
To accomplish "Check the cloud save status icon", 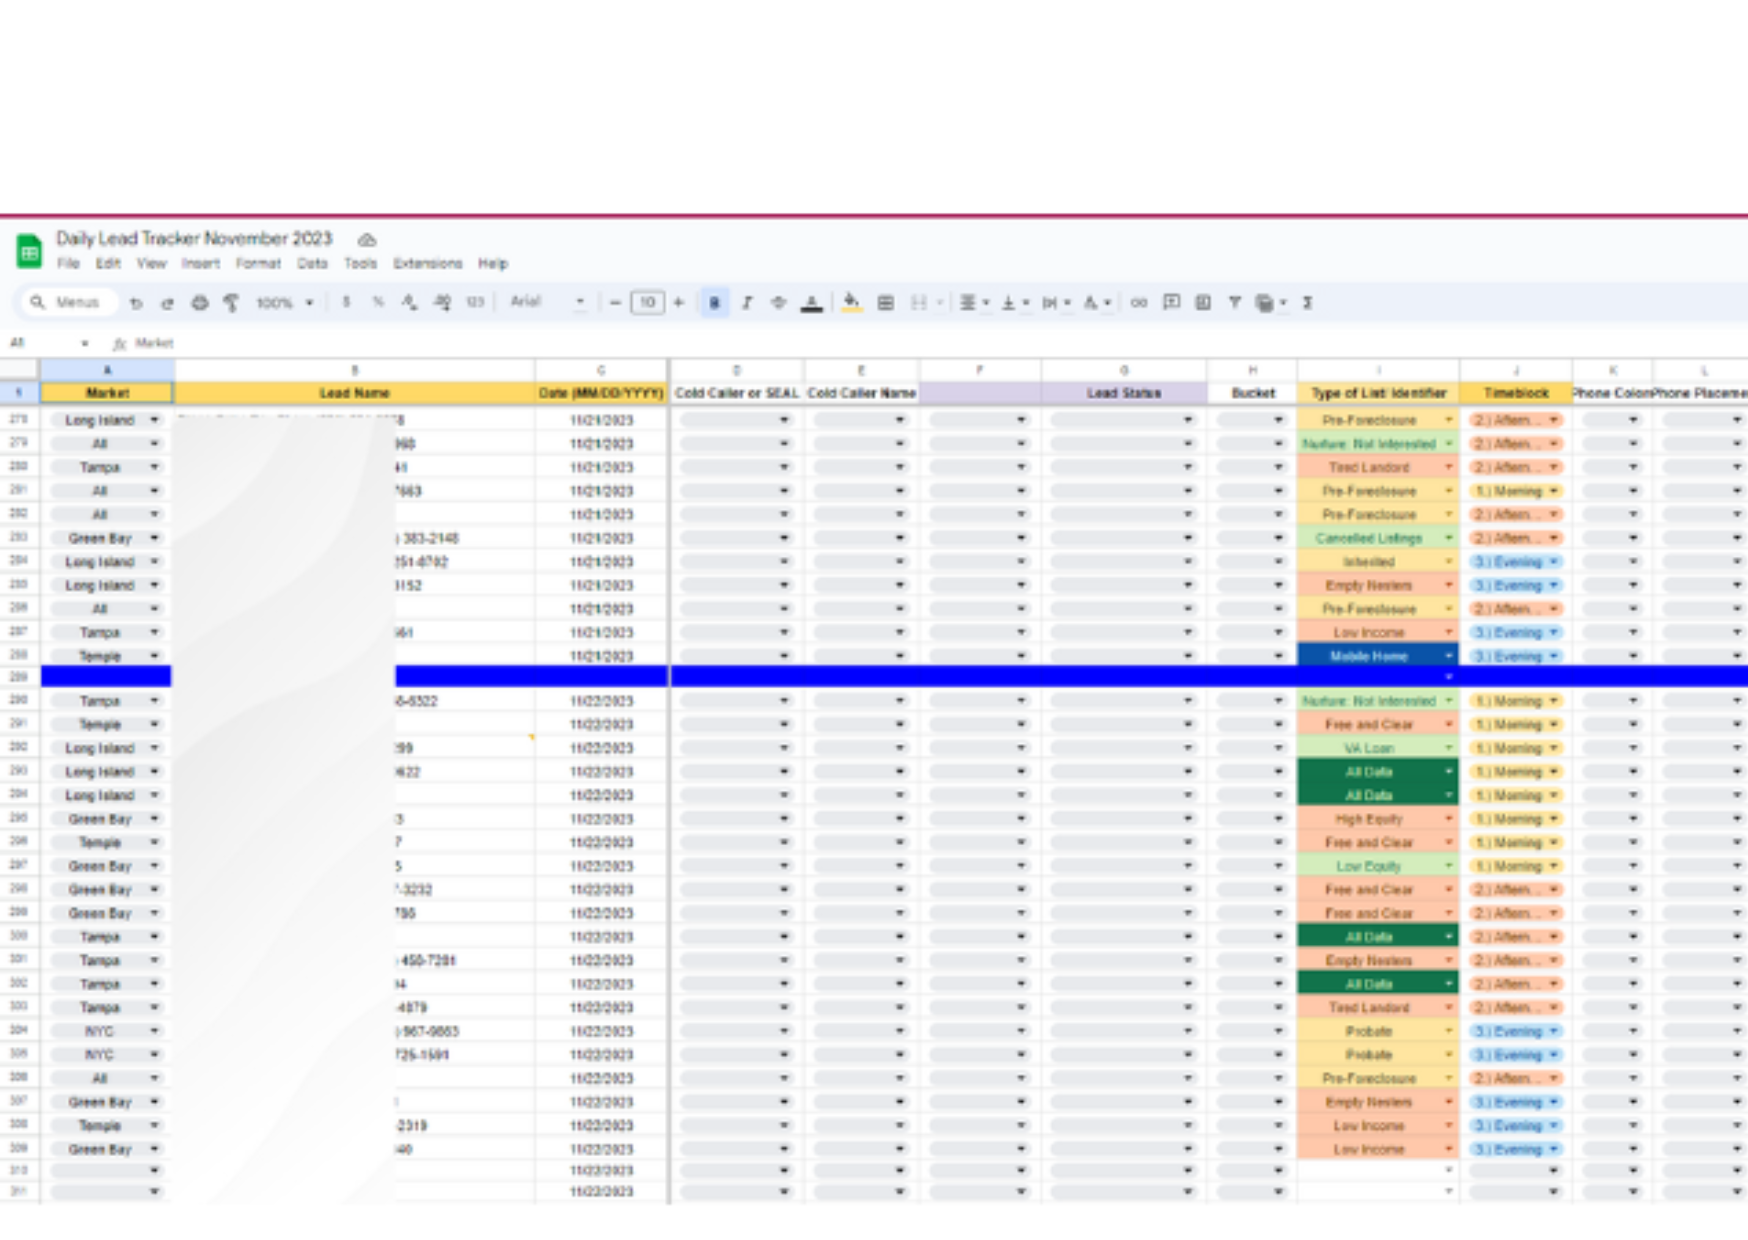I will click(x=367, y=240).
